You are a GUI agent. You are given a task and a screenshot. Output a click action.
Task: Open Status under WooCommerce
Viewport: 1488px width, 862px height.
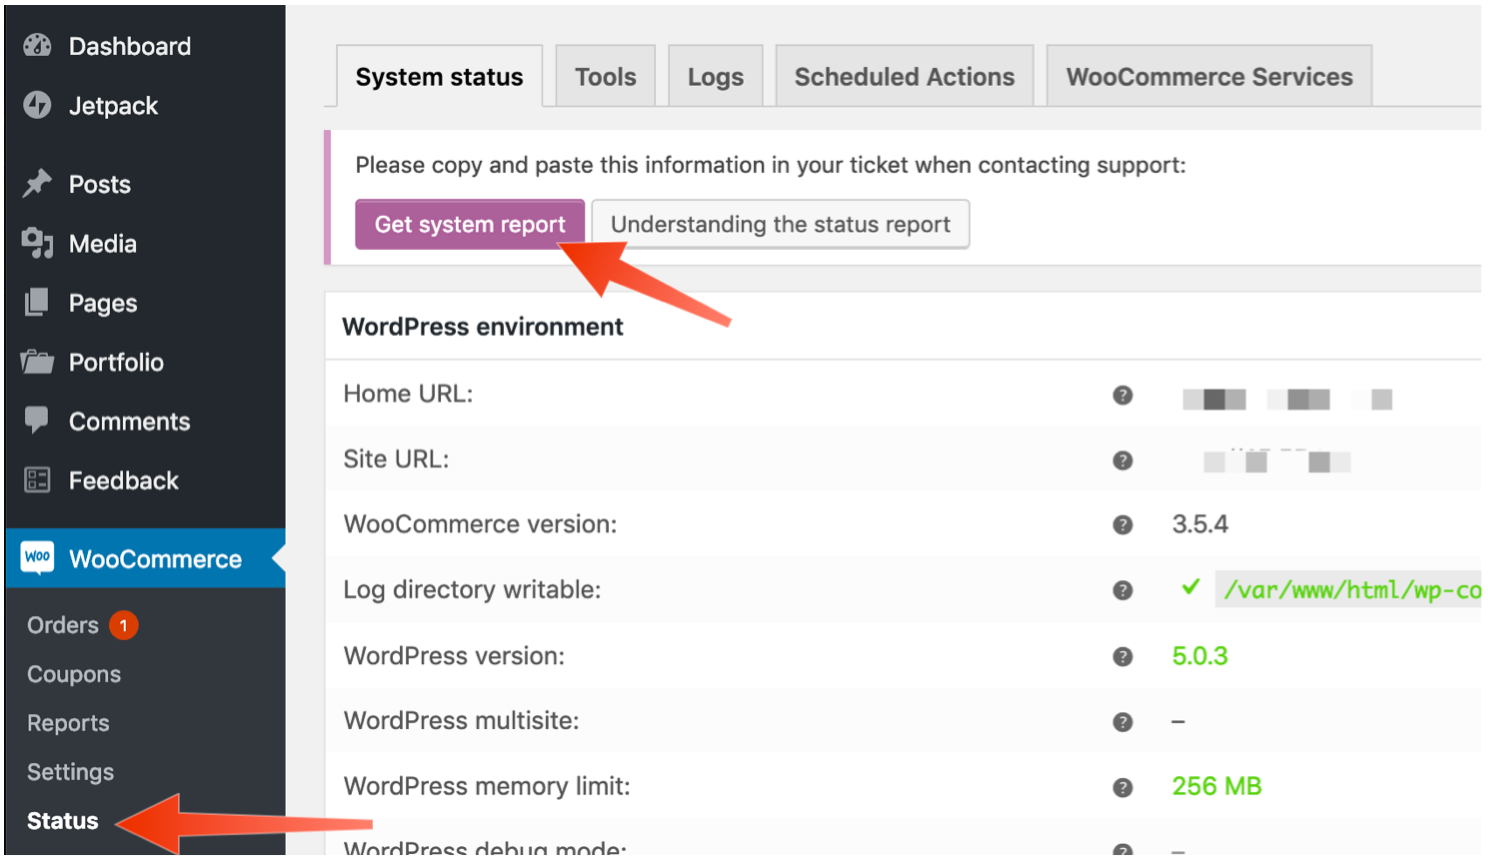coord(63,821)
